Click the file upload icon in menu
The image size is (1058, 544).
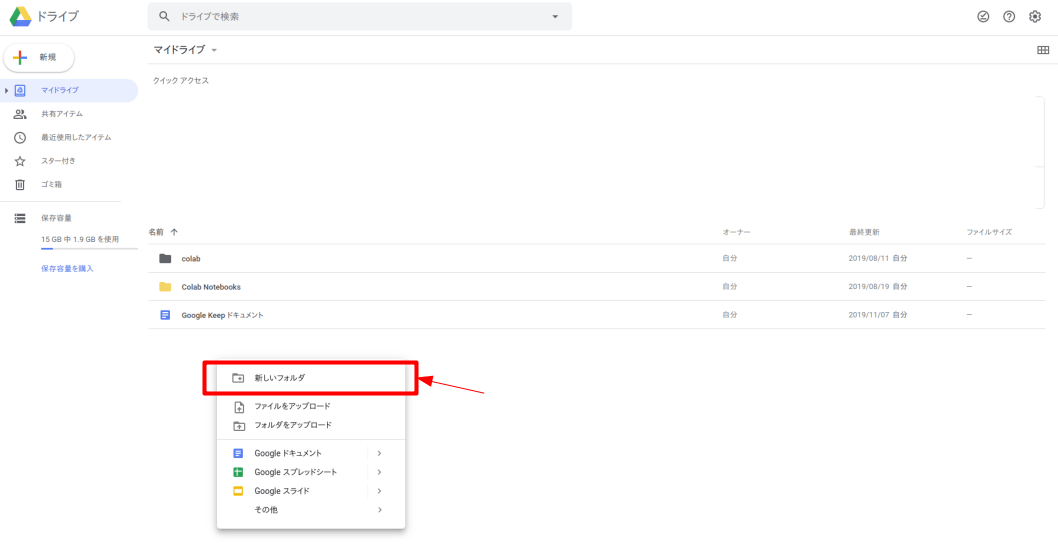click(x=238, y=407)
